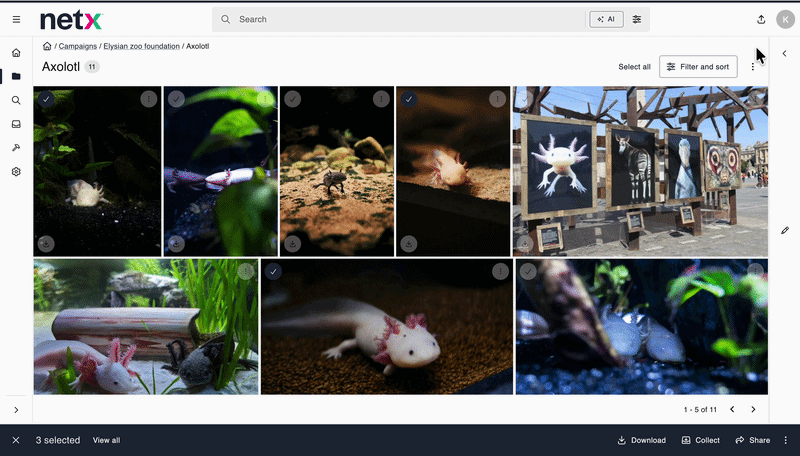Download the outdoor exhibition photo
This screenshot has width=800, height=456.
pyautogui.click(x=526, y=244)
